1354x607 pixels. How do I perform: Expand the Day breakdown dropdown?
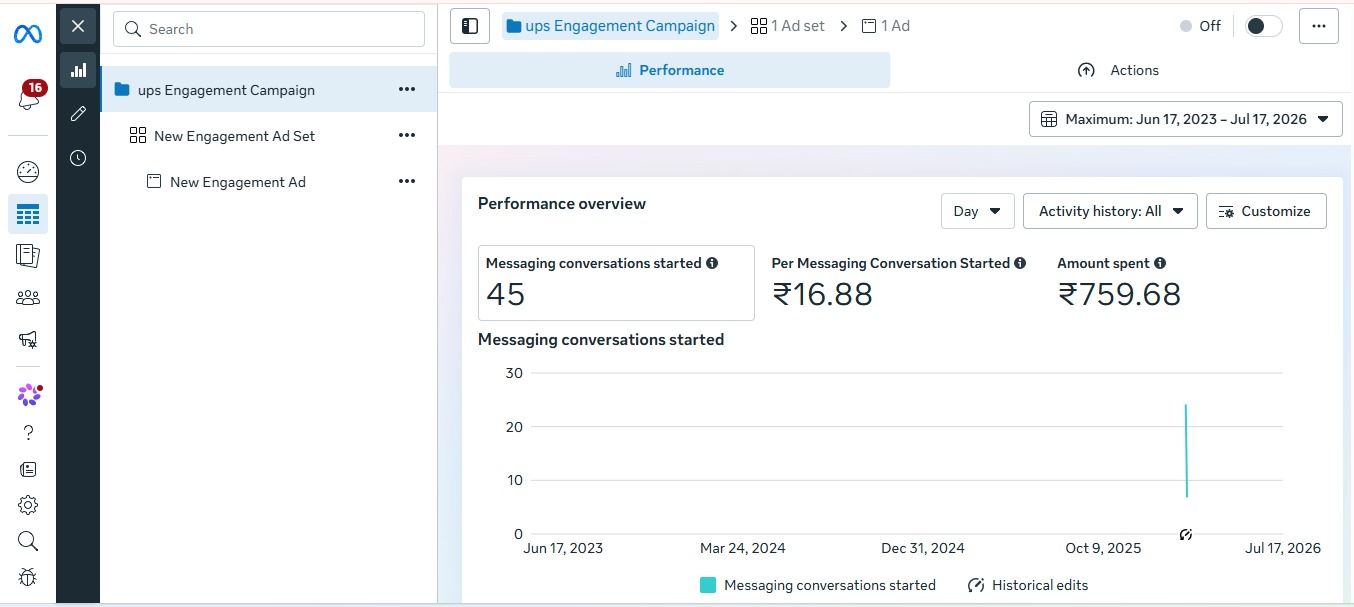tap(978, 211)
